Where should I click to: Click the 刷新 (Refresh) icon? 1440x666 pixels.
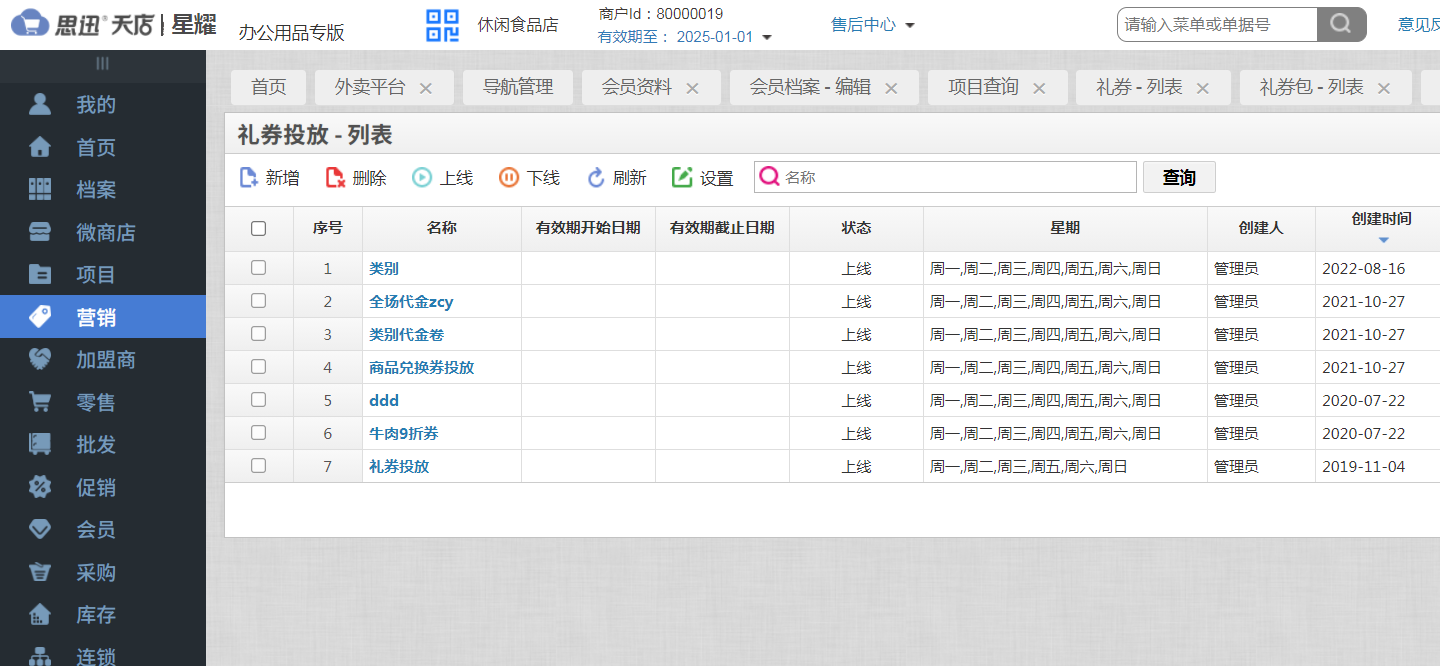pos(595,177)
